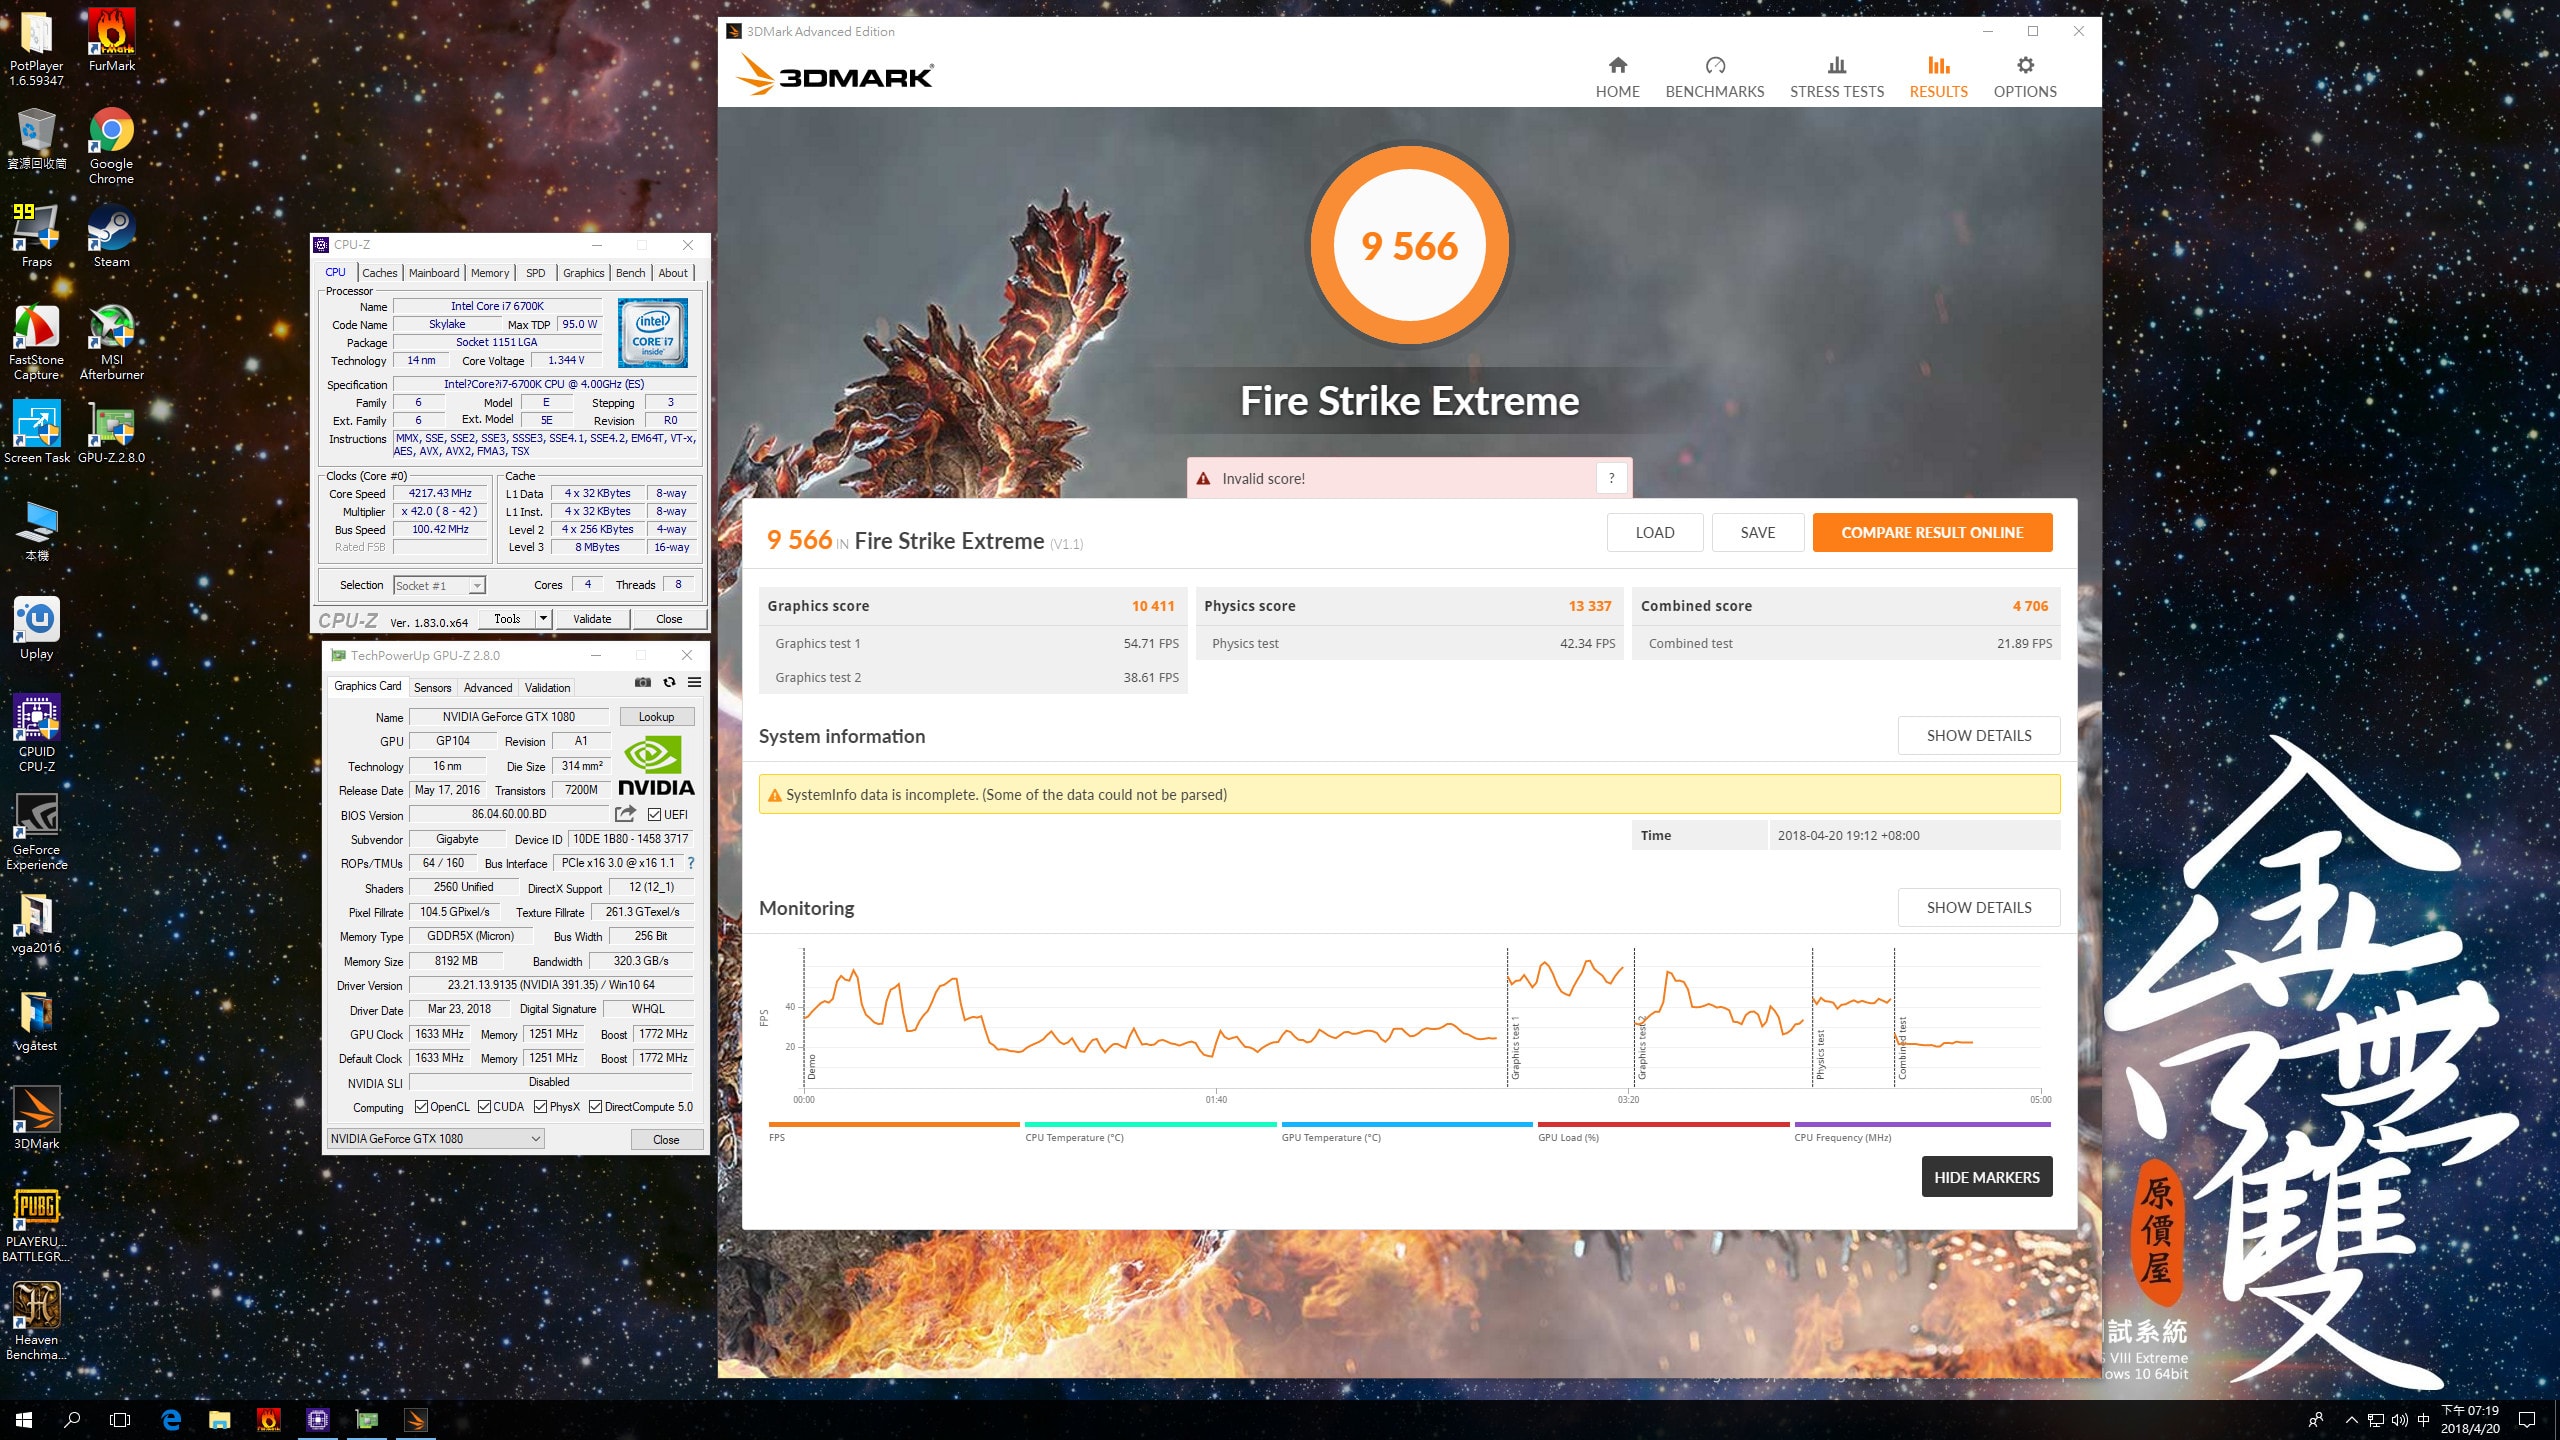2560x1440 pixels.
Task: Switch to the Advanced tab in GPU-Z
Action: tap(488, 688)
